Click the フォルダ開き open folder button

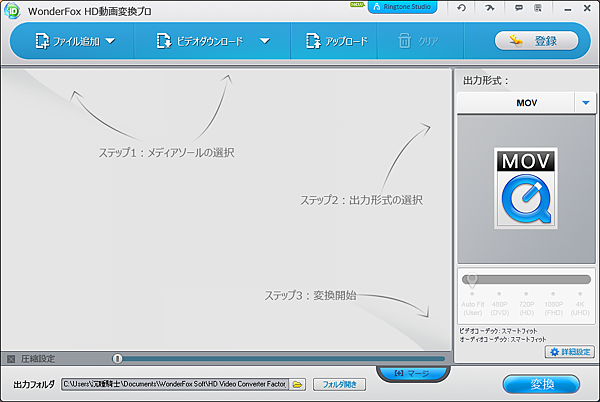click(x=339, y=384)
